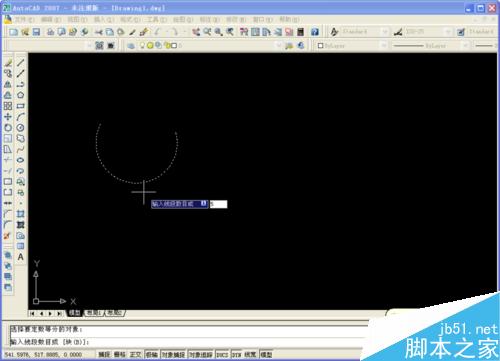Open the 格式(O) menu
This screenshot has height=361, width=500.
[130, 20]
